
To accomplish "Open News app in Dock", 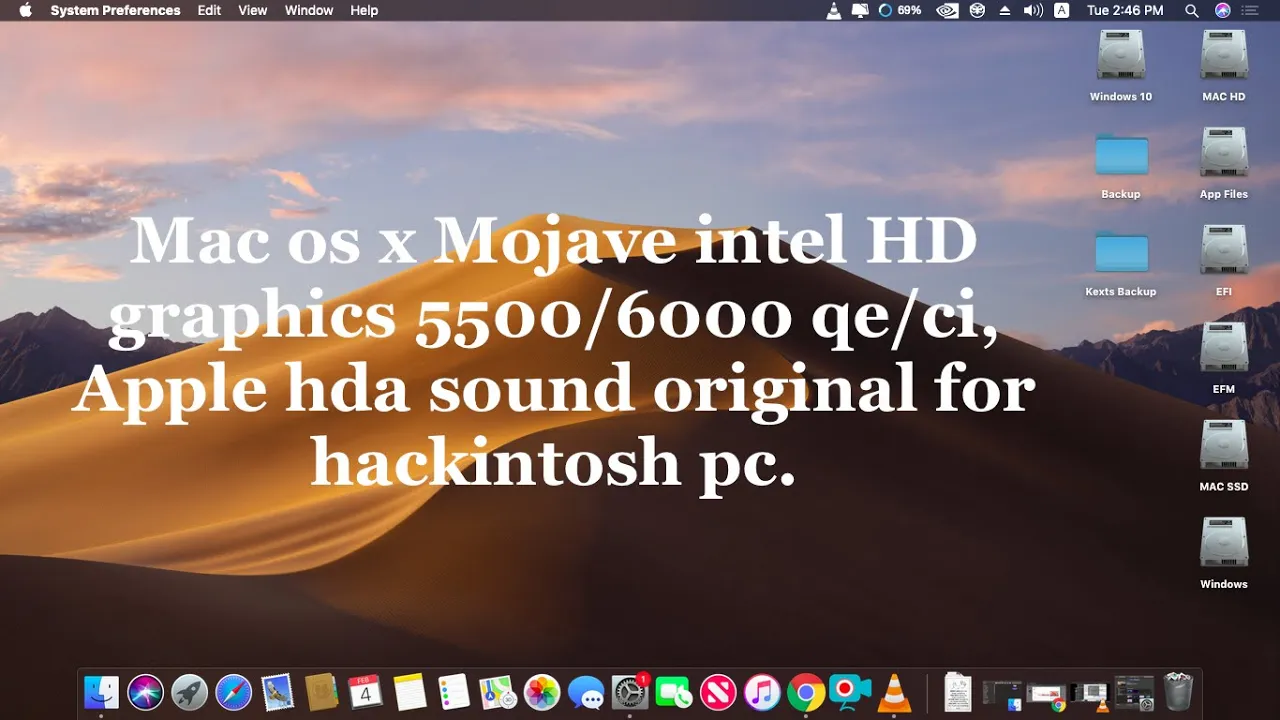I will [718, 692].
